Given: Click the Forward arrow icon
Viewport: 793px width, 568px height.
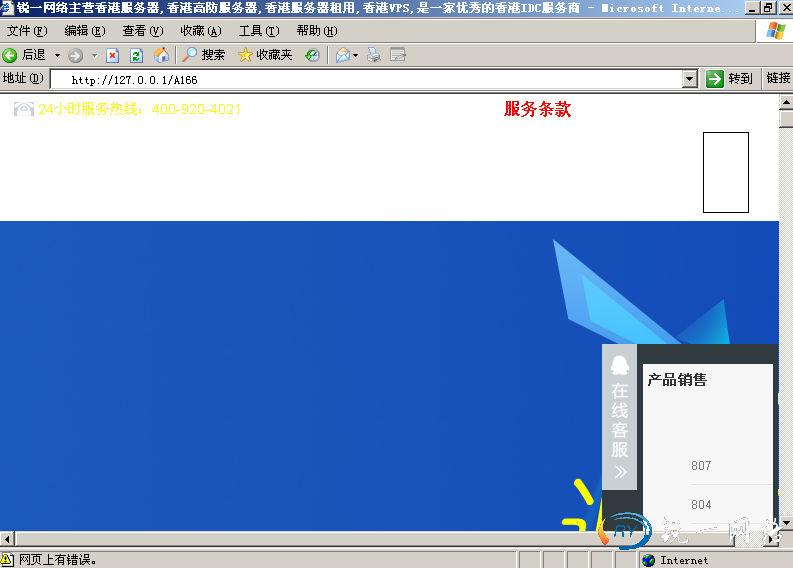Looking at the screenshot, I should click(75, 55).
